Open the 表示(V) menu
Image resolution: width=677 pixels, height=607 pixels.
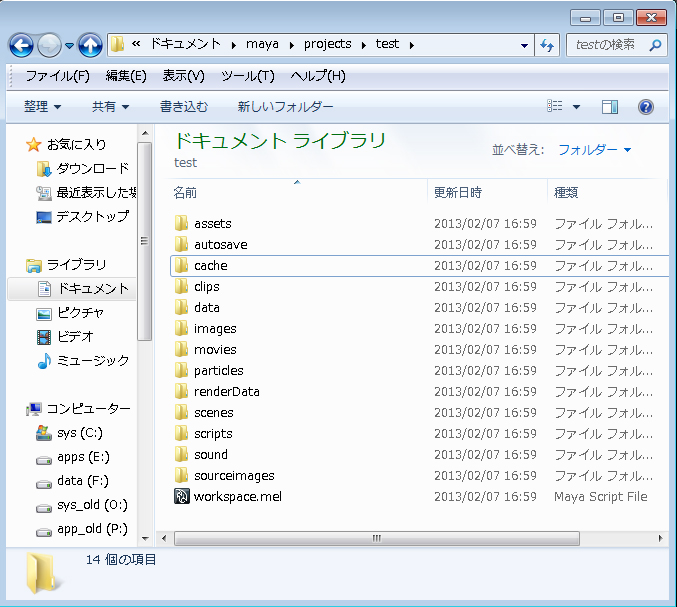pyautogui.click(x=183, y=76)
